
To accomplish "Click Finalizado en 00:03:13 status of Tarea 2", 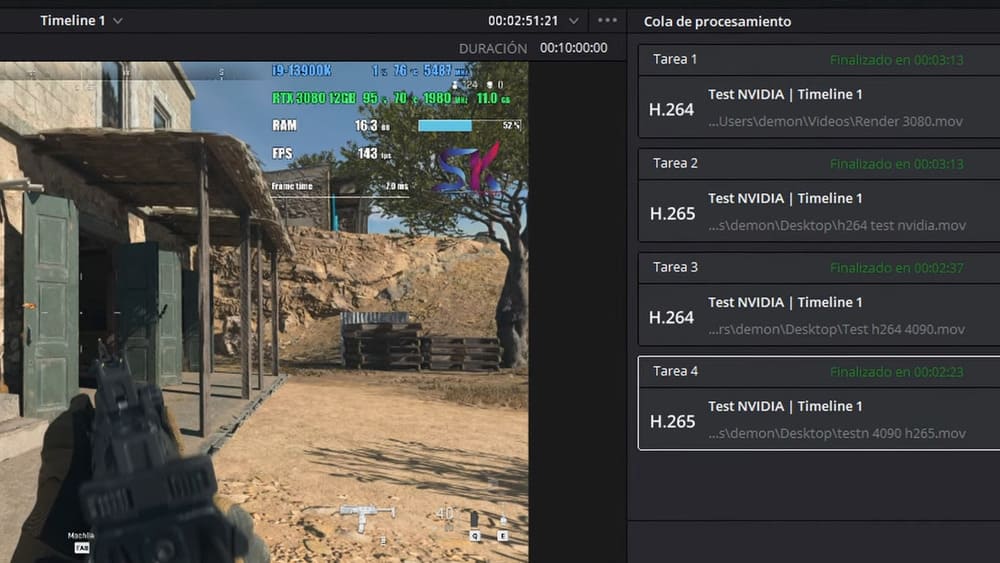I will (897, 164).
